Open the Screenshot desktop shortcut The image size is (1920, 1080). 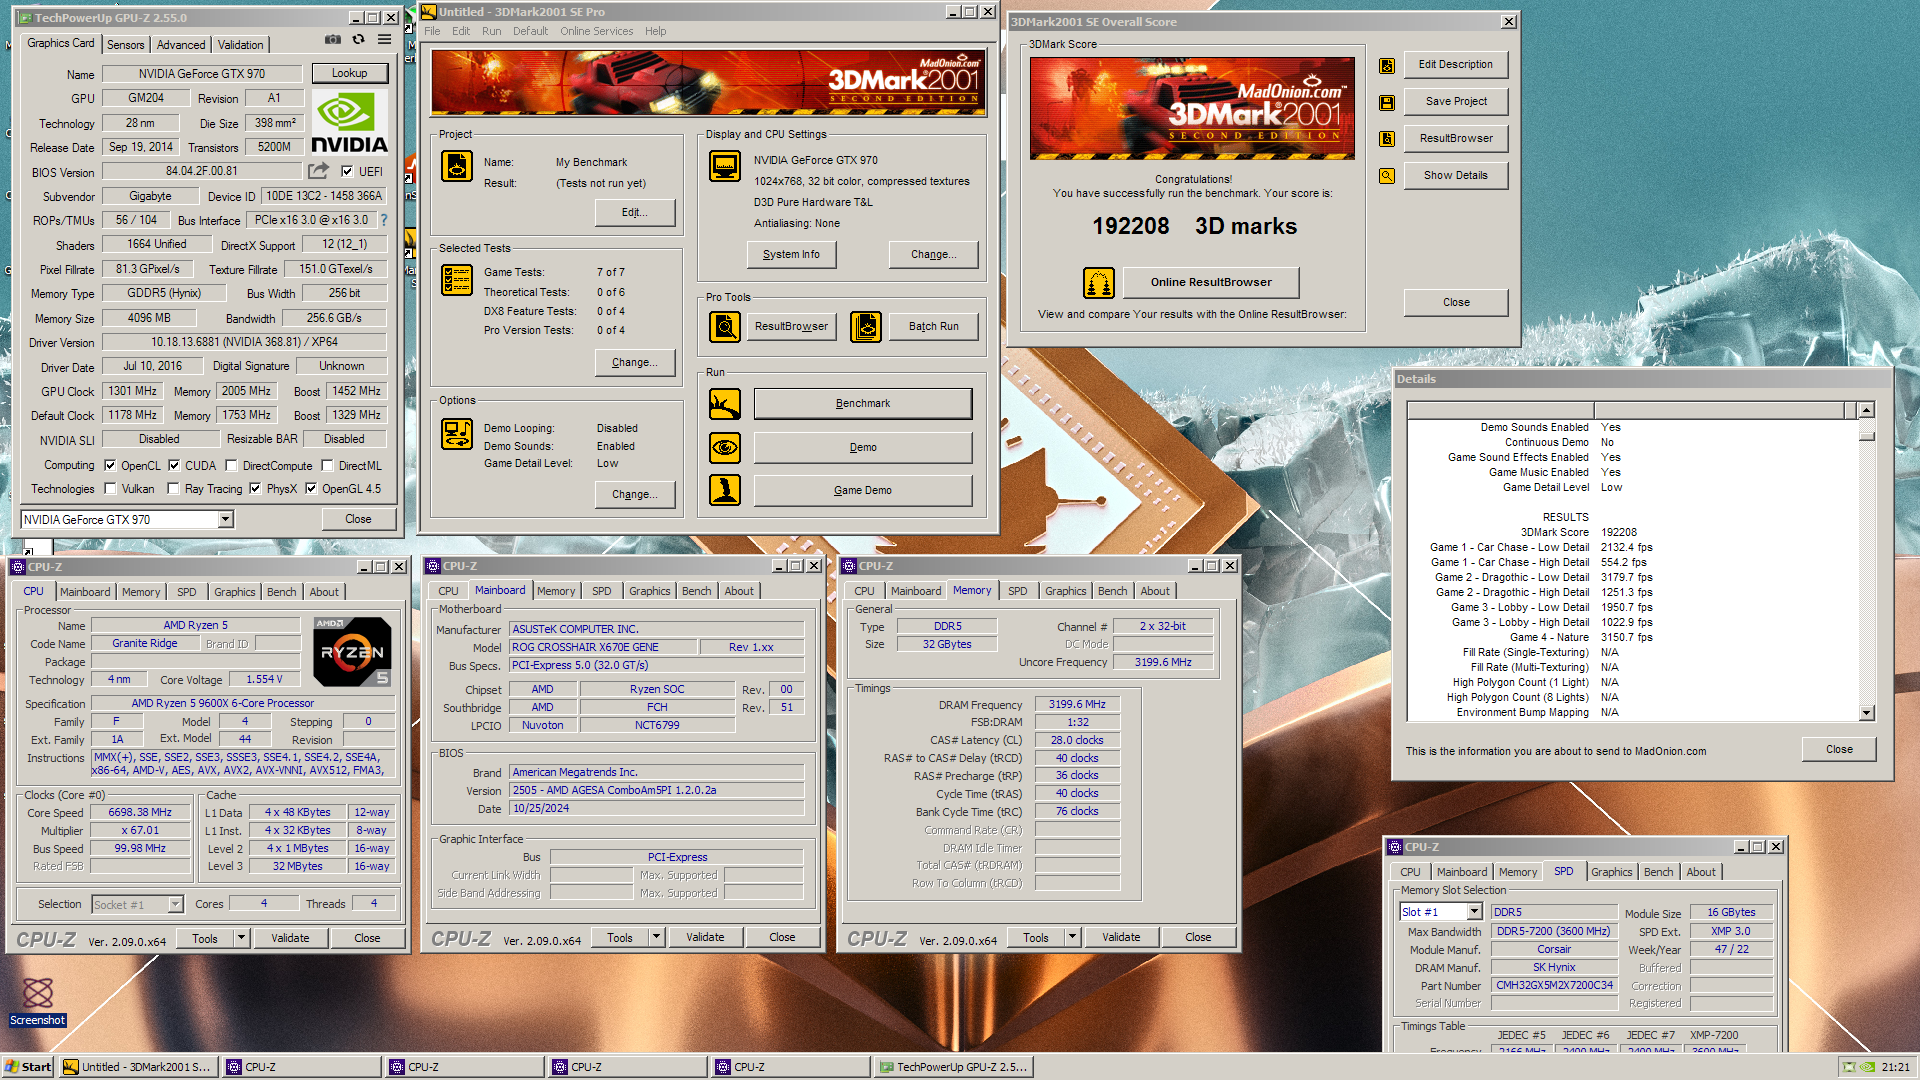38,1002
